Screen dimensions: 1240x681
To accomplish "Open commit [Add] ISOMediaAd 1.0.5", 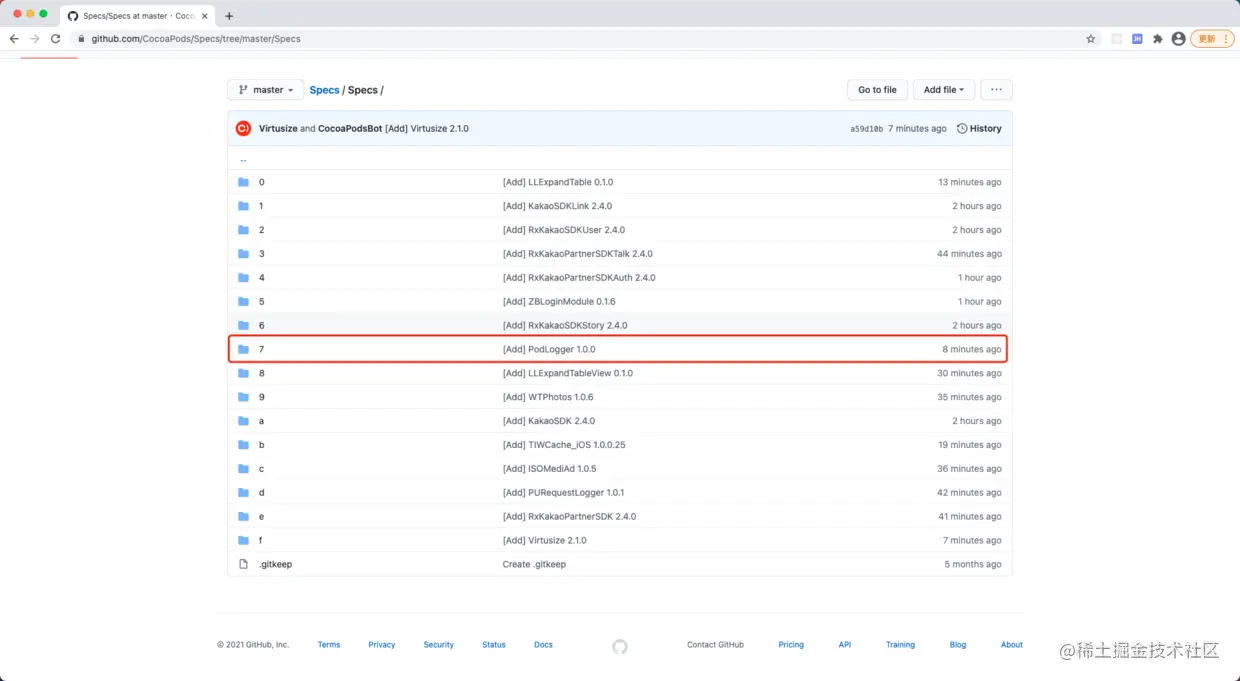I will tap(549, 469).
